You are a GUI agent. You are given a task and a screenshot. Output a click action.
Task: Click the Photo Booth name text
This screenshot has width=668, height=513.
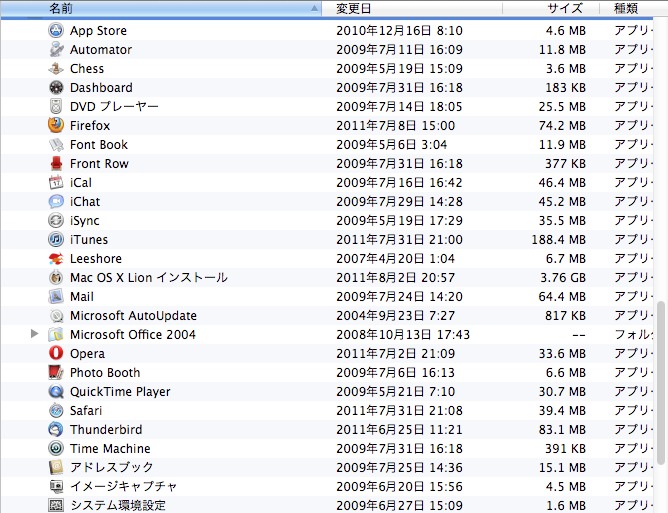105,373
